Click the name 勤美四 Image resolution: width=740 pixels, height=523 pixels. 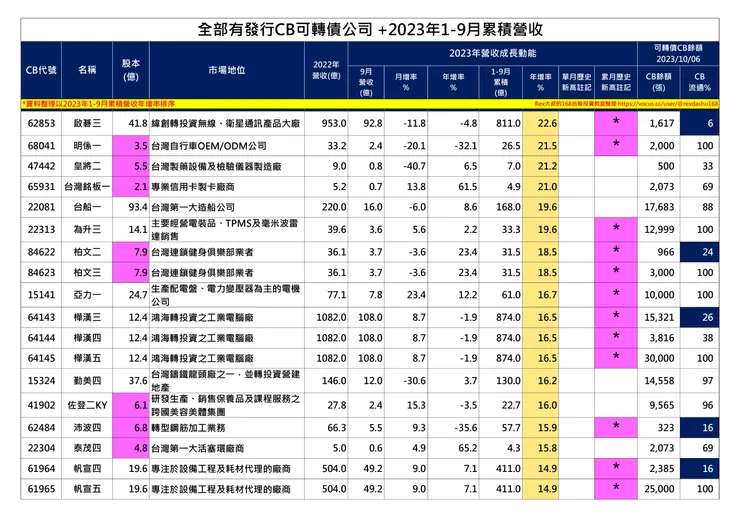point(87,381)
